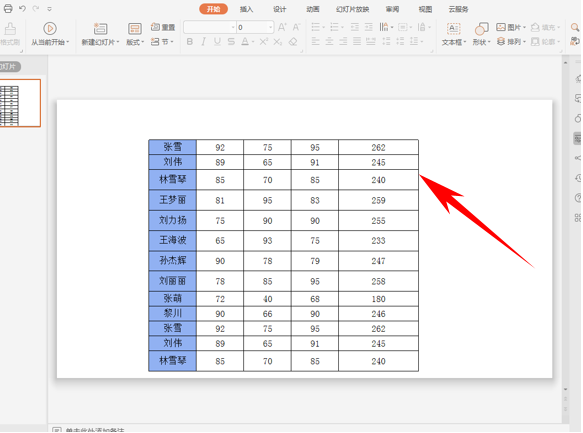Toggle bold formatting
Image resolution: width=583 pixels, height=433 pixels.
click(x=190, y=42)
